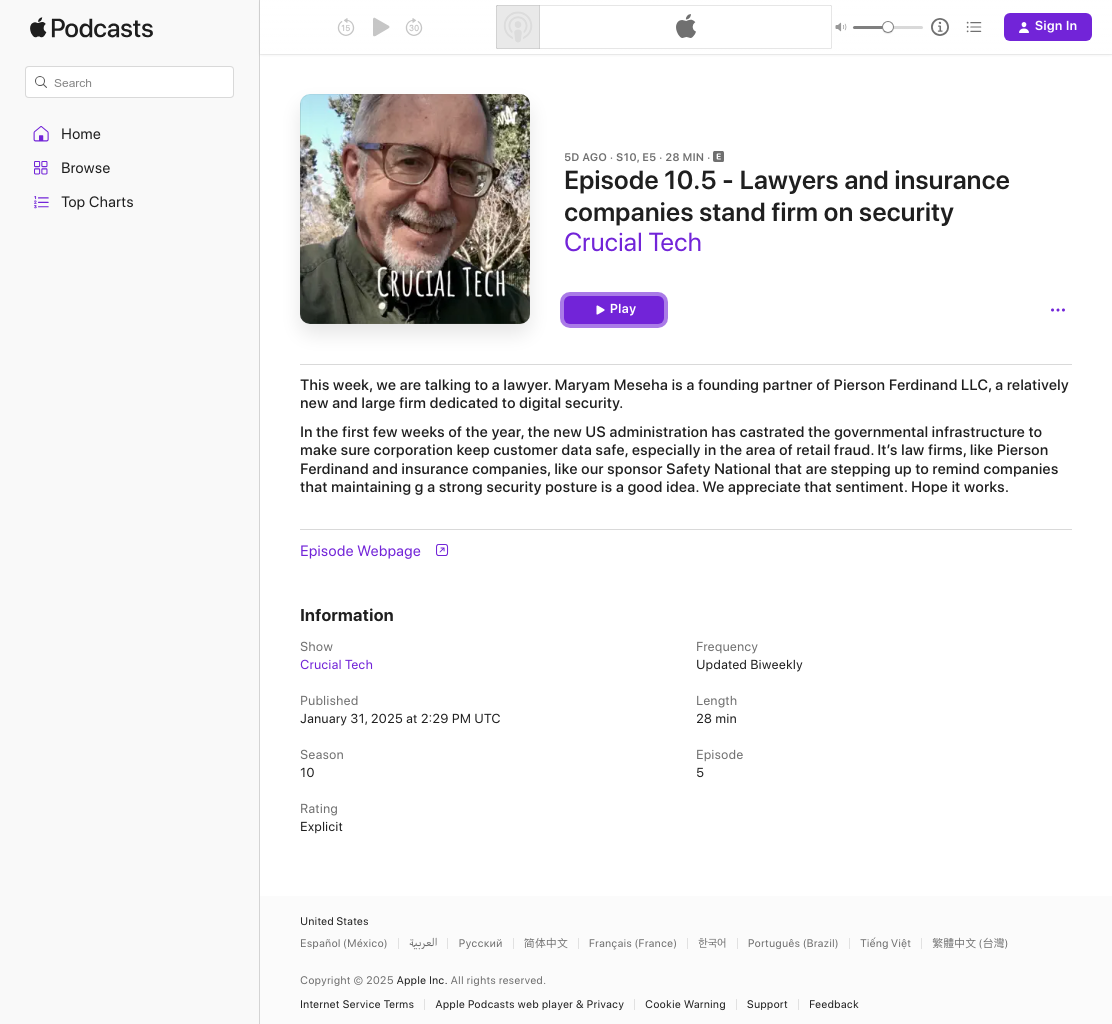Open the Cookie Warning link
The height and width of the screenshot is (1024, 1112).
click(685, 1004)
